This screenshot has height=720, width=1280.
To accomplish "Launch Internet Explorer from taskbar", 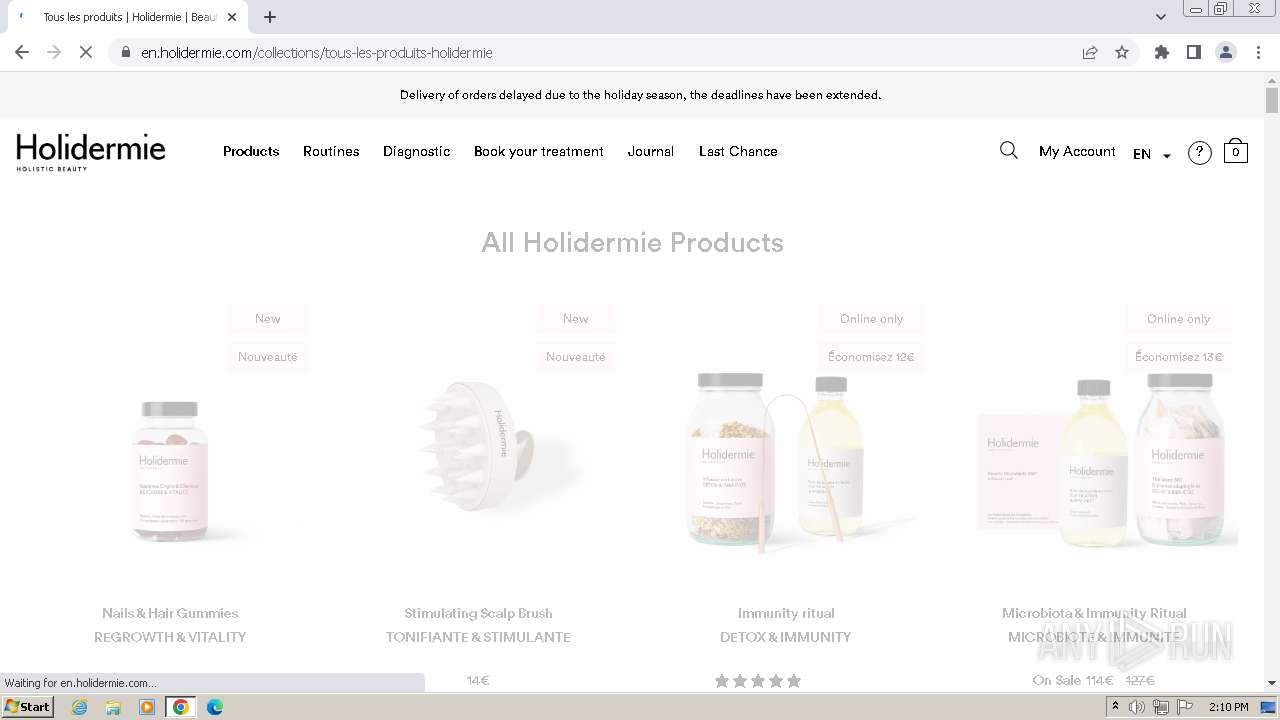I will [x=80, y=707].
